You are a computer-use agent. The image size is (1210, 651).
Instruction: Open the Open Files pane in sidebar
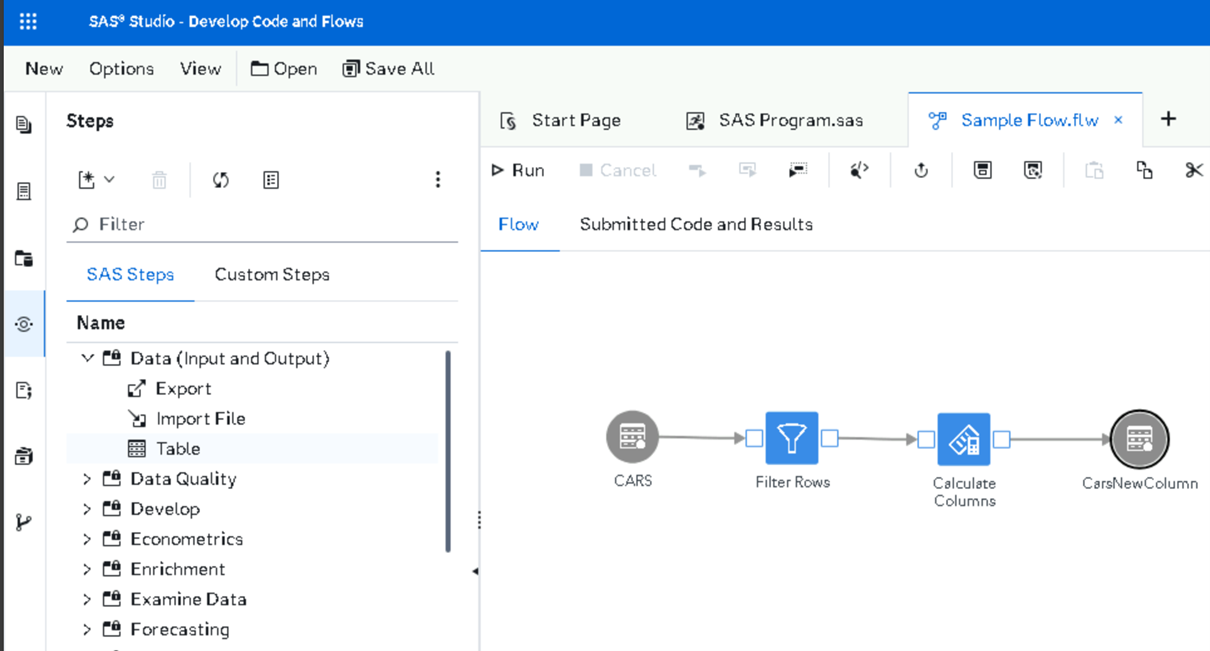(24, 125)
